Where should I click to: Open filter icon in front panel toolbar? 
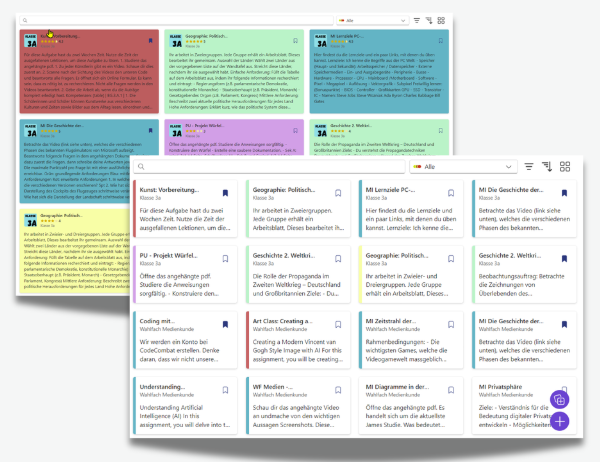(x=529, y=167)
